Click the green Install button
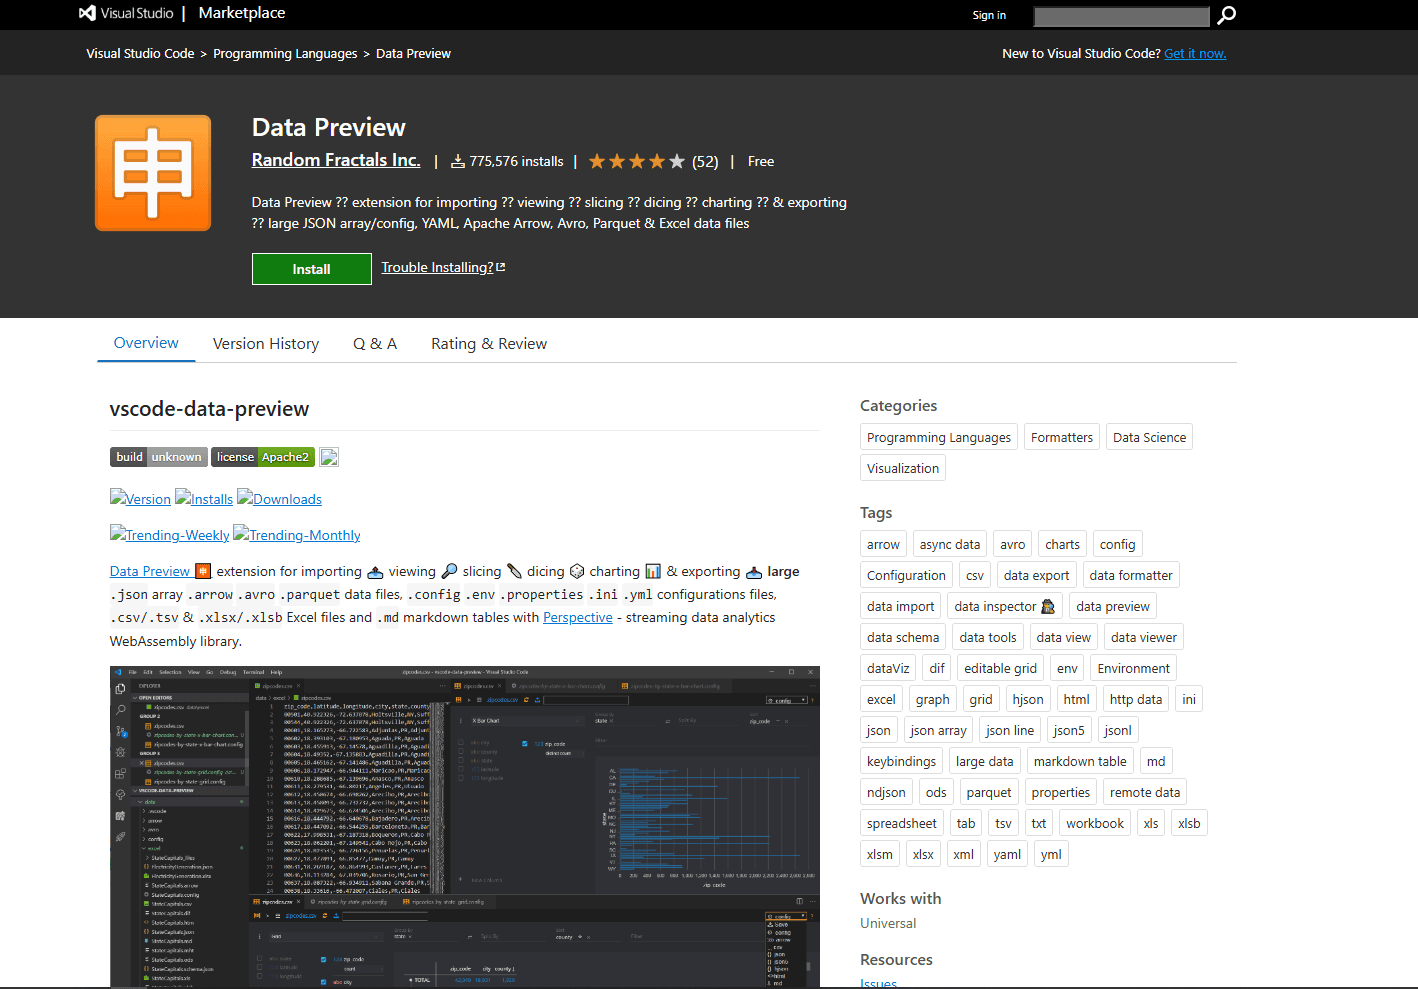Screen dimensions: 1418x989 point(312,269)
